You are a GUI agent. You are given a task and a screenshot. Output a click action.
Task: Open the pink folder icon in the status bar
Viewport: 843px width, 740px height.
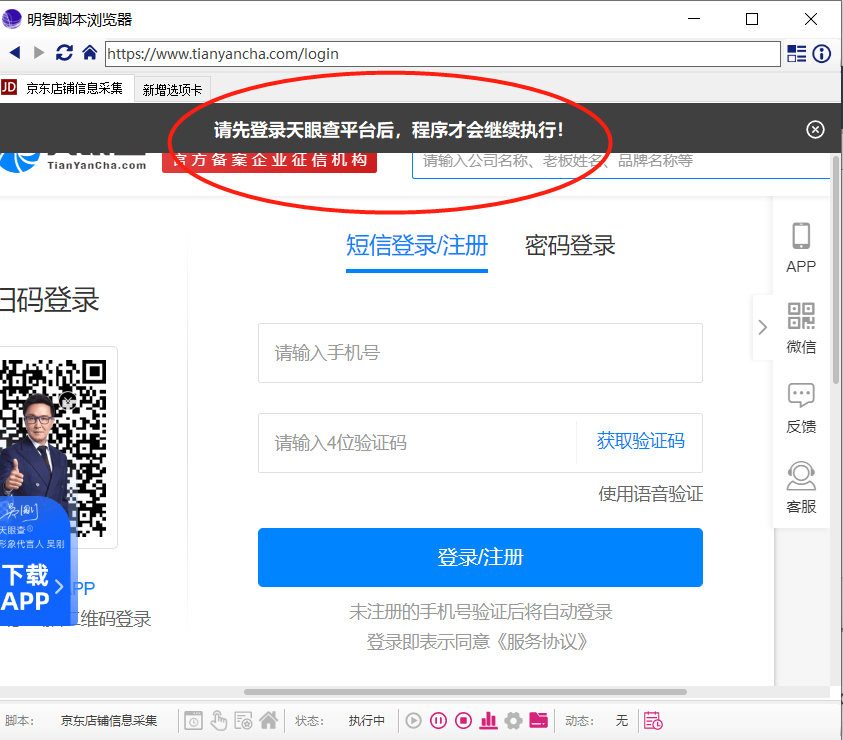pos(538,720)
